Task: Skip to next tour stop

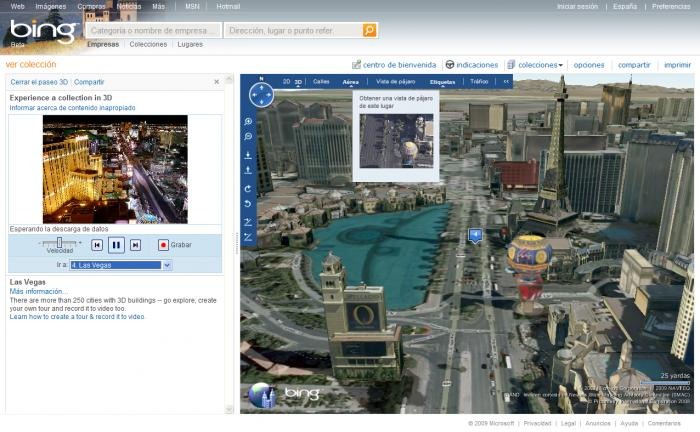Action: tap(135, 245)
